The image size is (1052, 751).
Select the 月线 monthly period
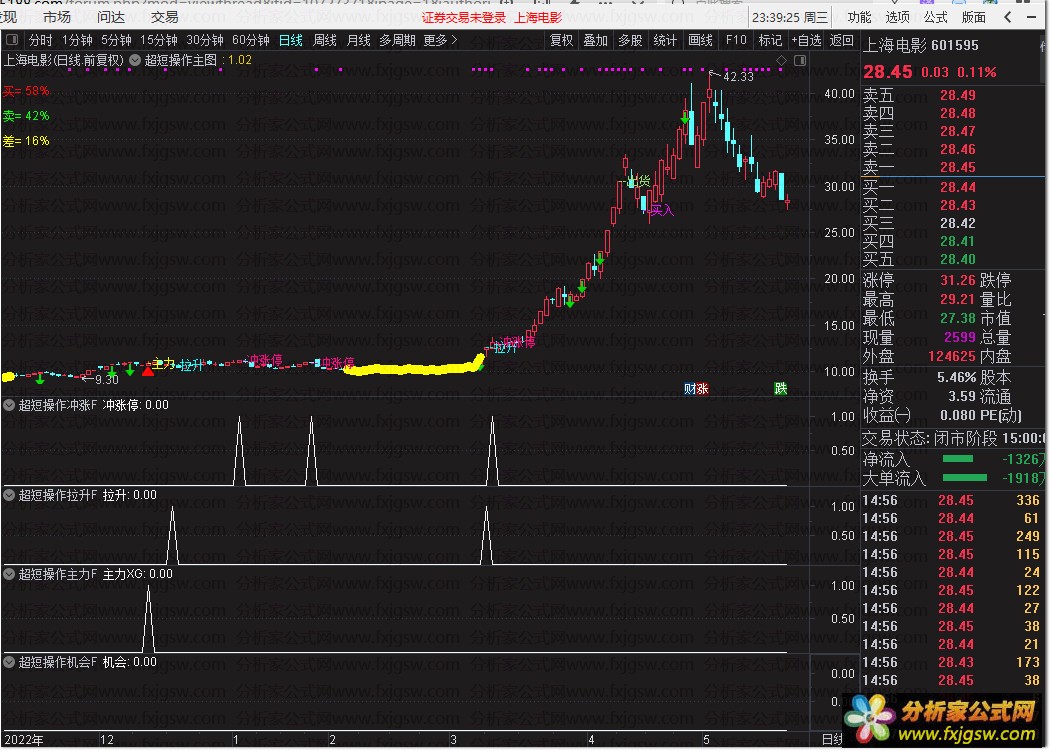coord(358,40)
